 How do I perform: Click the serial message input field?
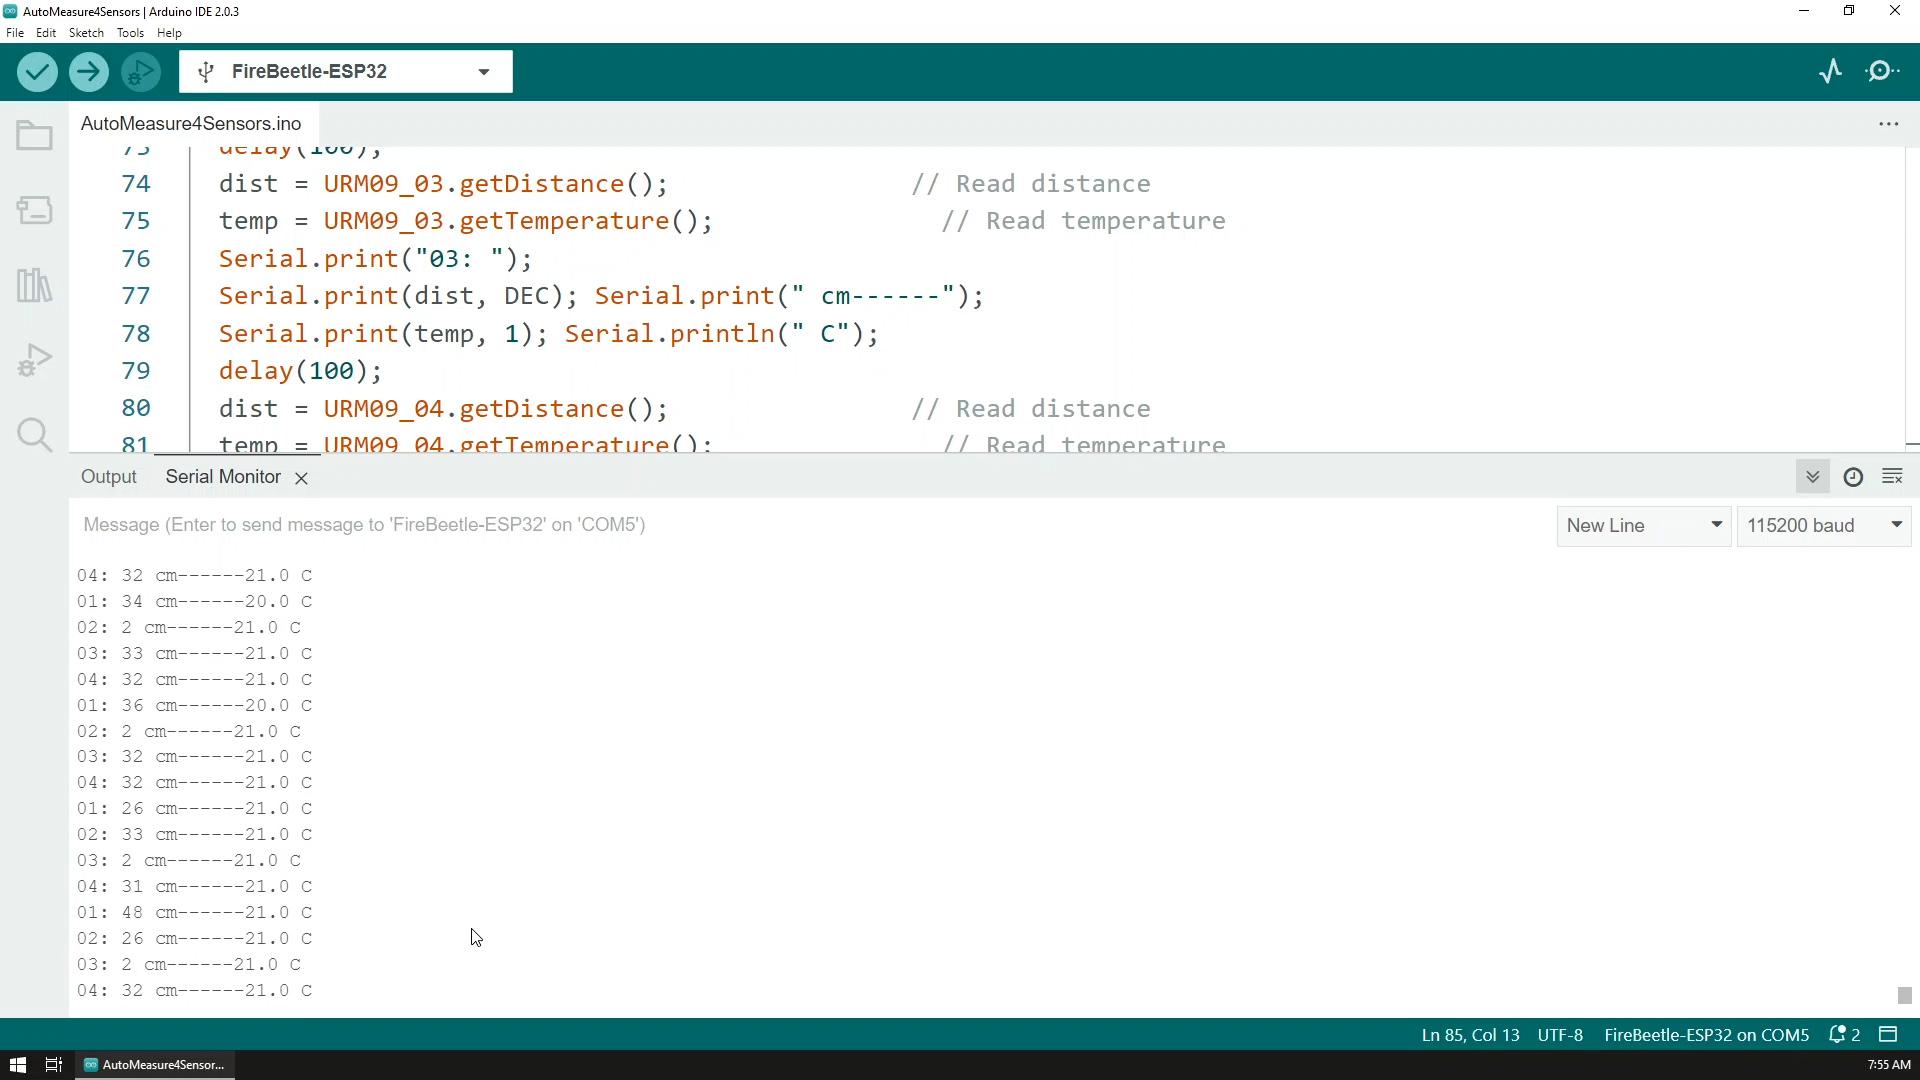point(810,525)
